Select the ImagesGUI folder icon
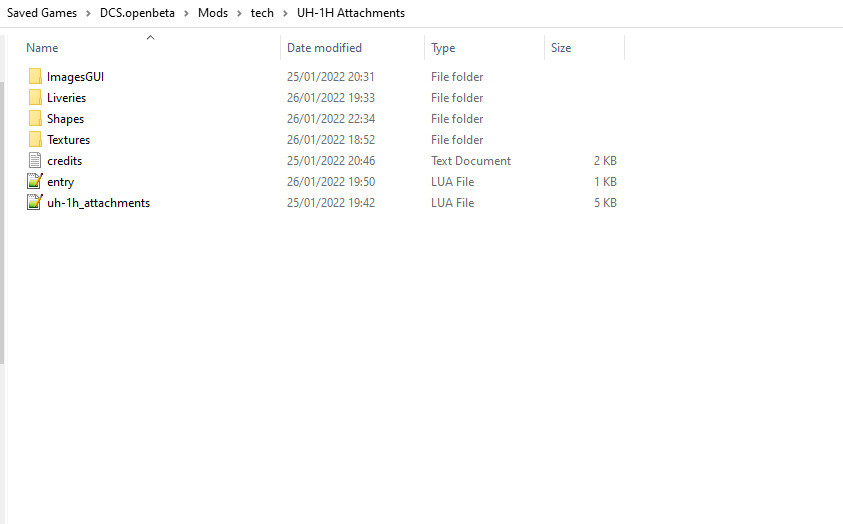This screenshot has height=524, width=843. click(x=35, y=77)
